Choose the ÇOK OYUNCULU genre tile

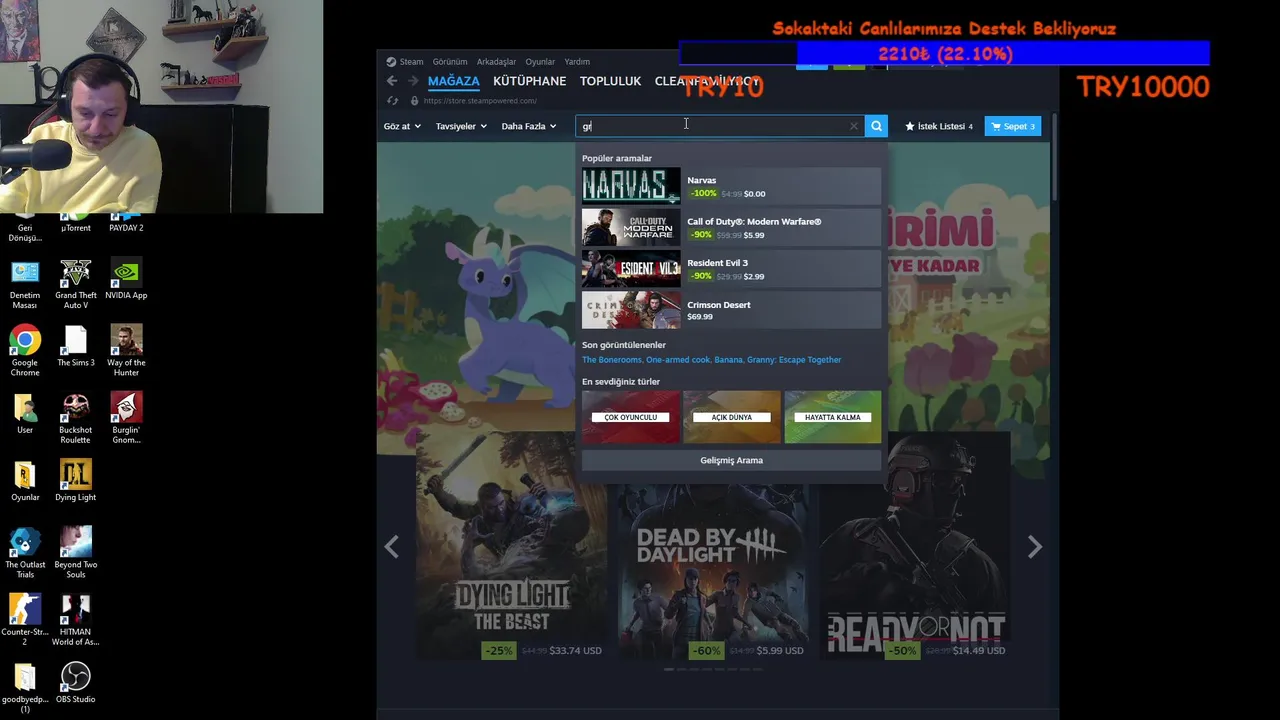click(631, 417)
